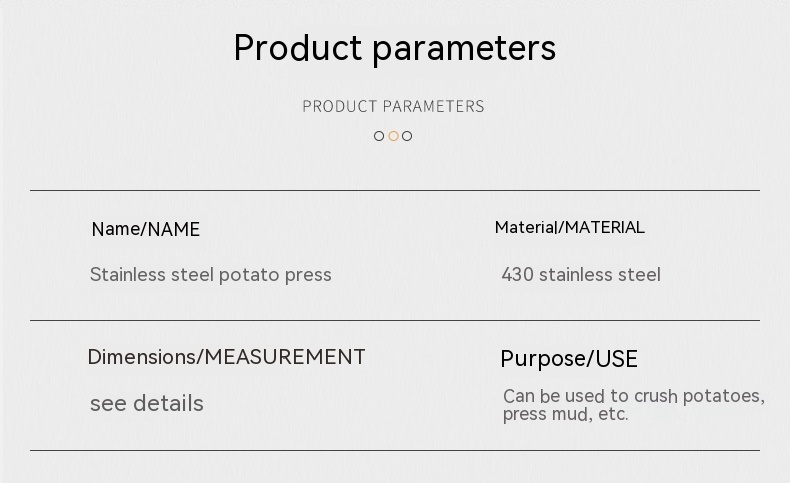
Task: Click the "press mud, etc." text line
Action: (x=565, y=414)
